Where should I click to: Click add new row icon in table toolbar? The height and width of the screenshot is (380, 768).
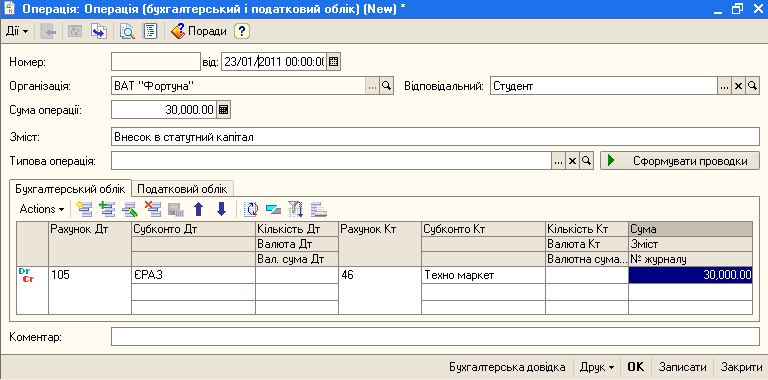[85, 209]
